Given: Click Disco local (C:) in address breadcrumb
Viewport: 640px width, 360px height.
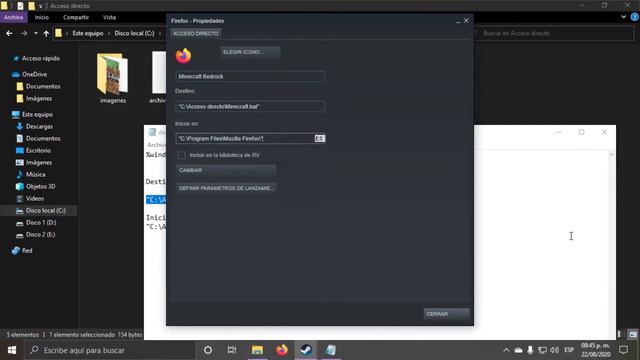Looking at the screenshot, I should click(134, 33).
